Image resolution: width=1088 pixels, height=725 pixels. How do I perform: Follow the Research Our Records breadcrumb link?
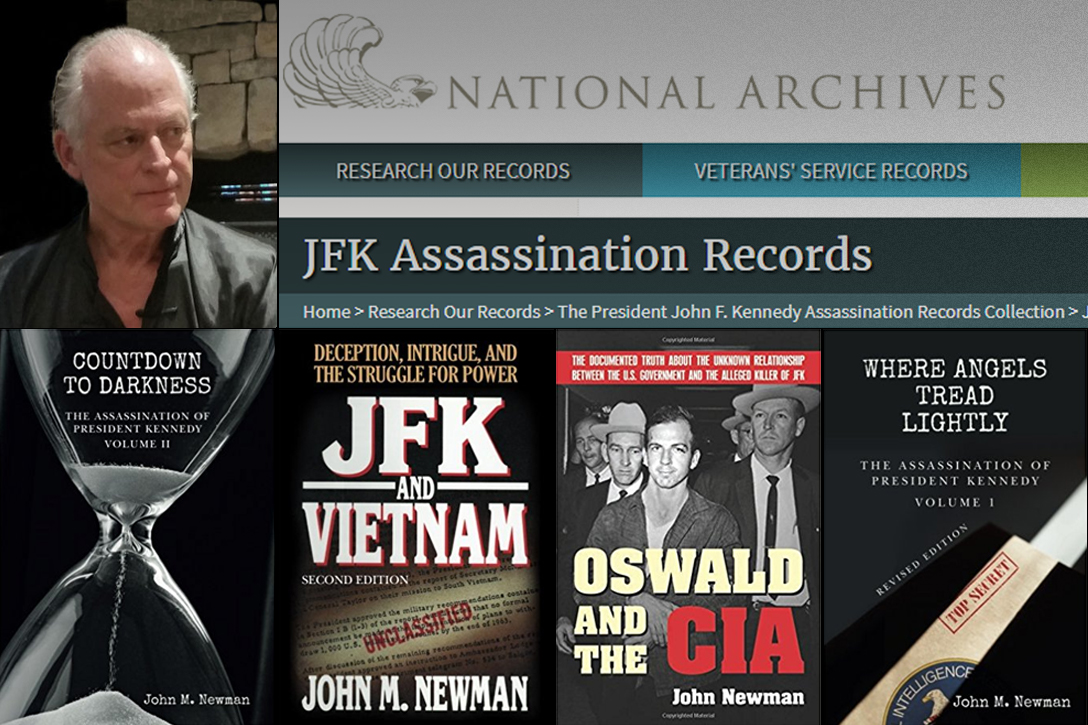coord(454,312)
